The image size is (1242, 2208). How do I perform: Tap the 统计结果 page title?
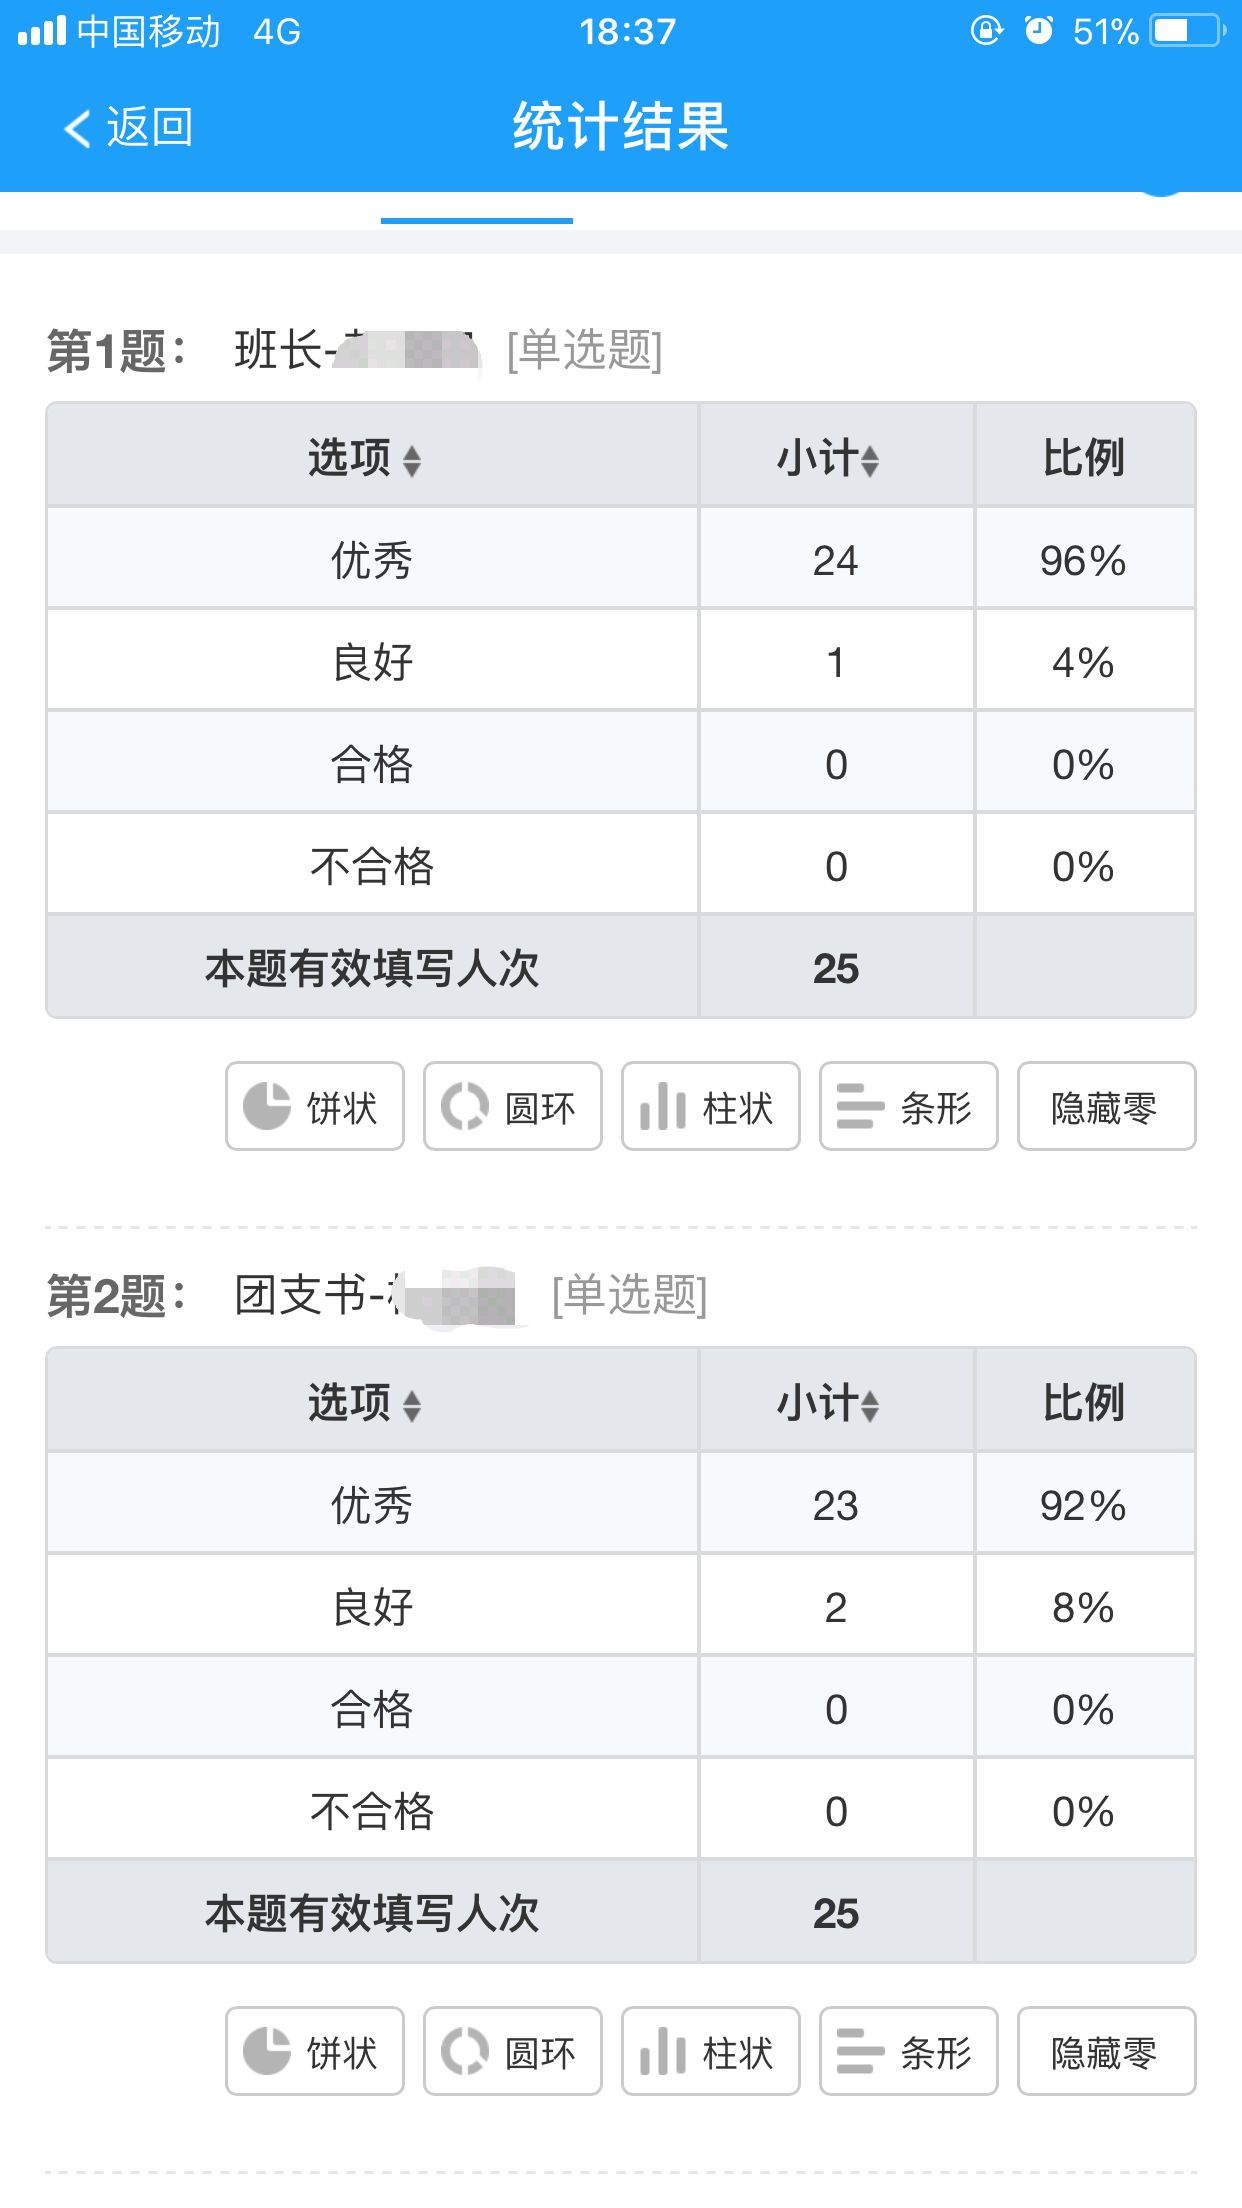click(x=621, y=127)
